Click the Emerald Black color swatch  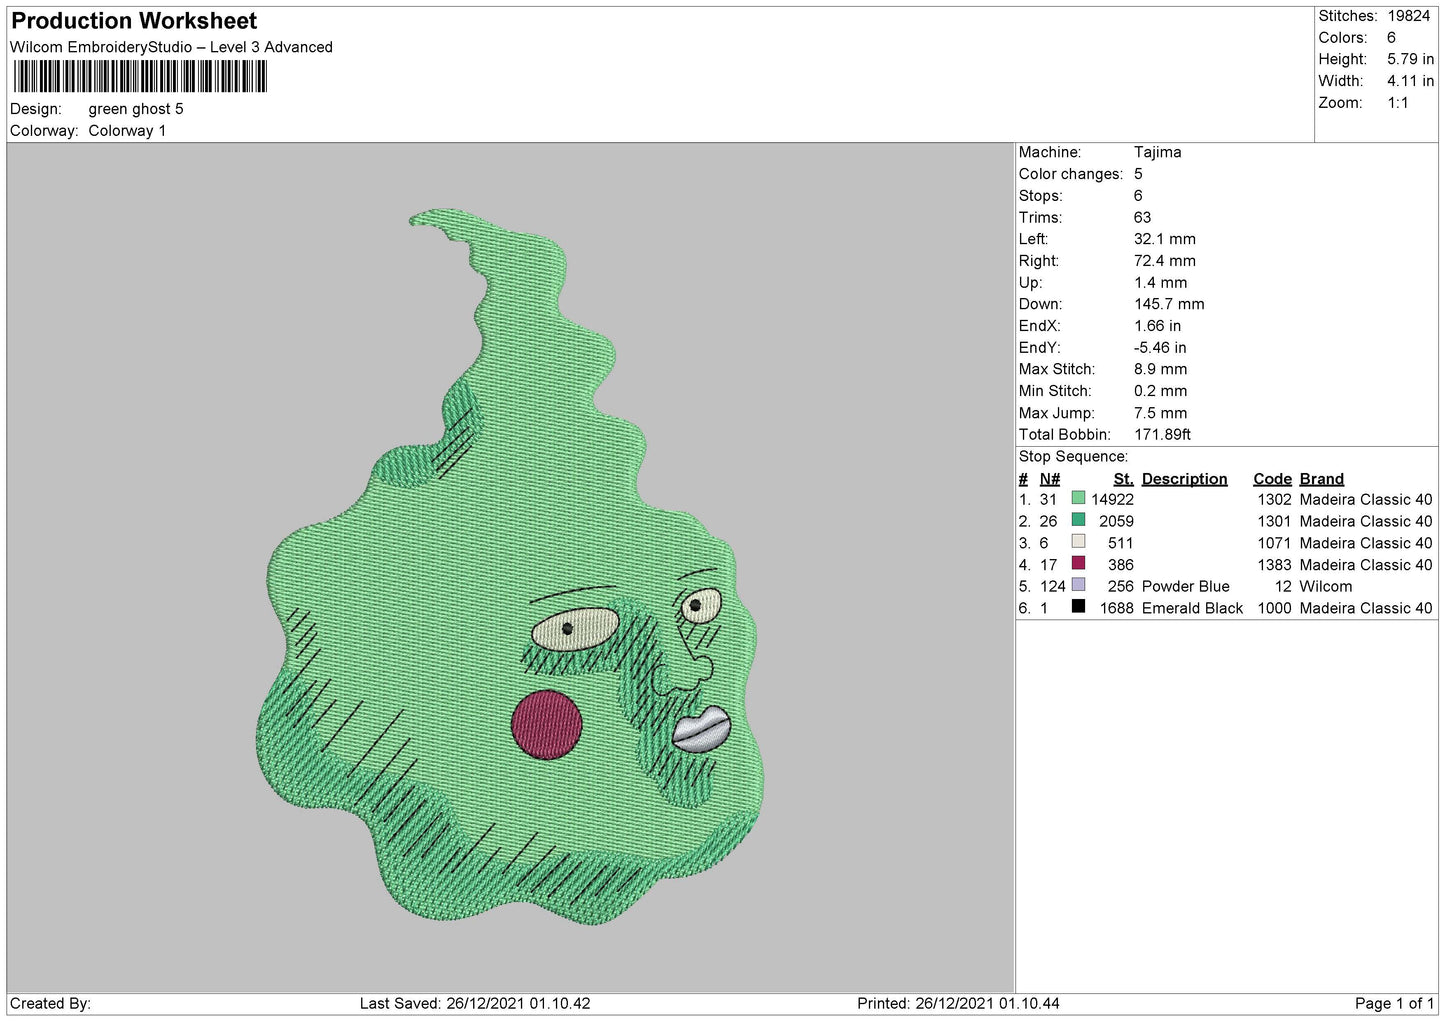point(1078,607)
